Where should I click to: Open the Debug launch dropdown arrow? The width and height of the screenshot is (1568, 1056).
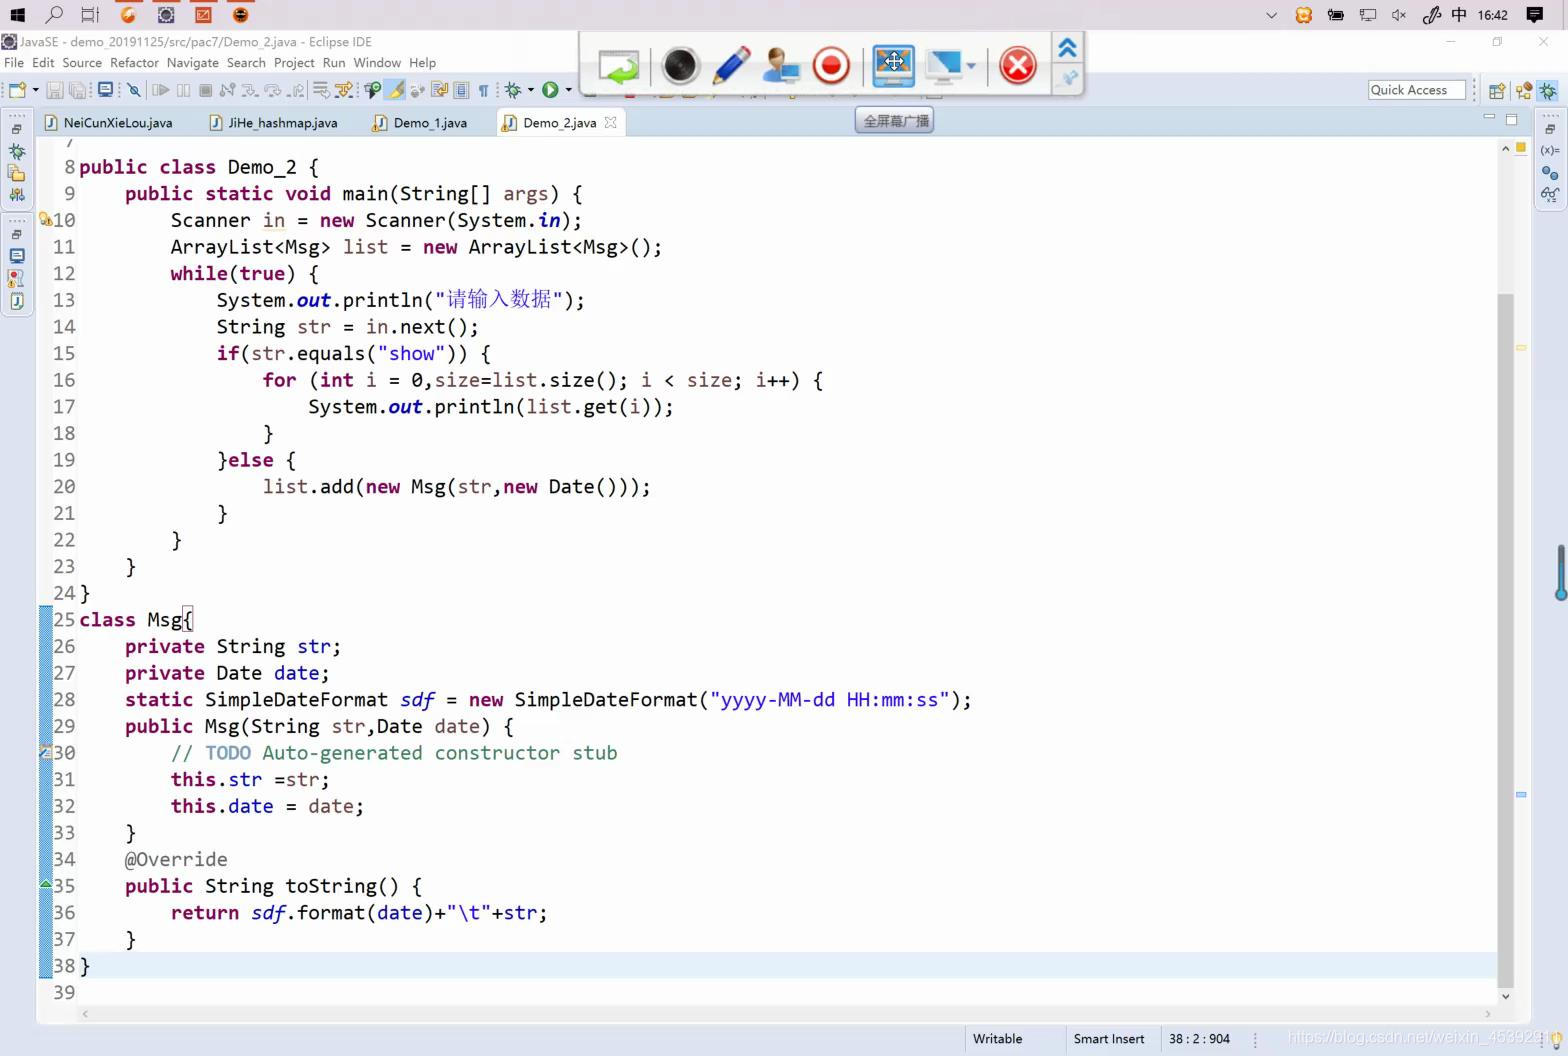(x=530, y=90)
